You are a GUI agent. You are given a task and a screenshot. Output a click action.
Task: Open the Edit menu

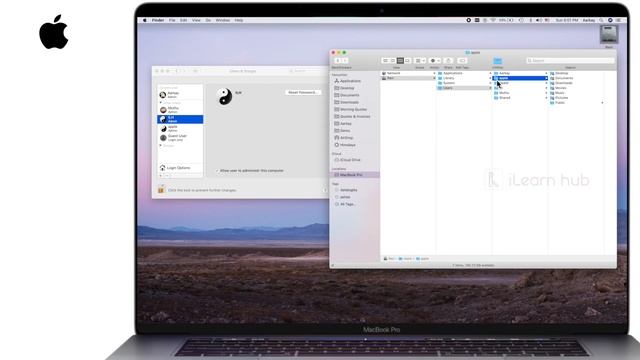pos(184,20)
